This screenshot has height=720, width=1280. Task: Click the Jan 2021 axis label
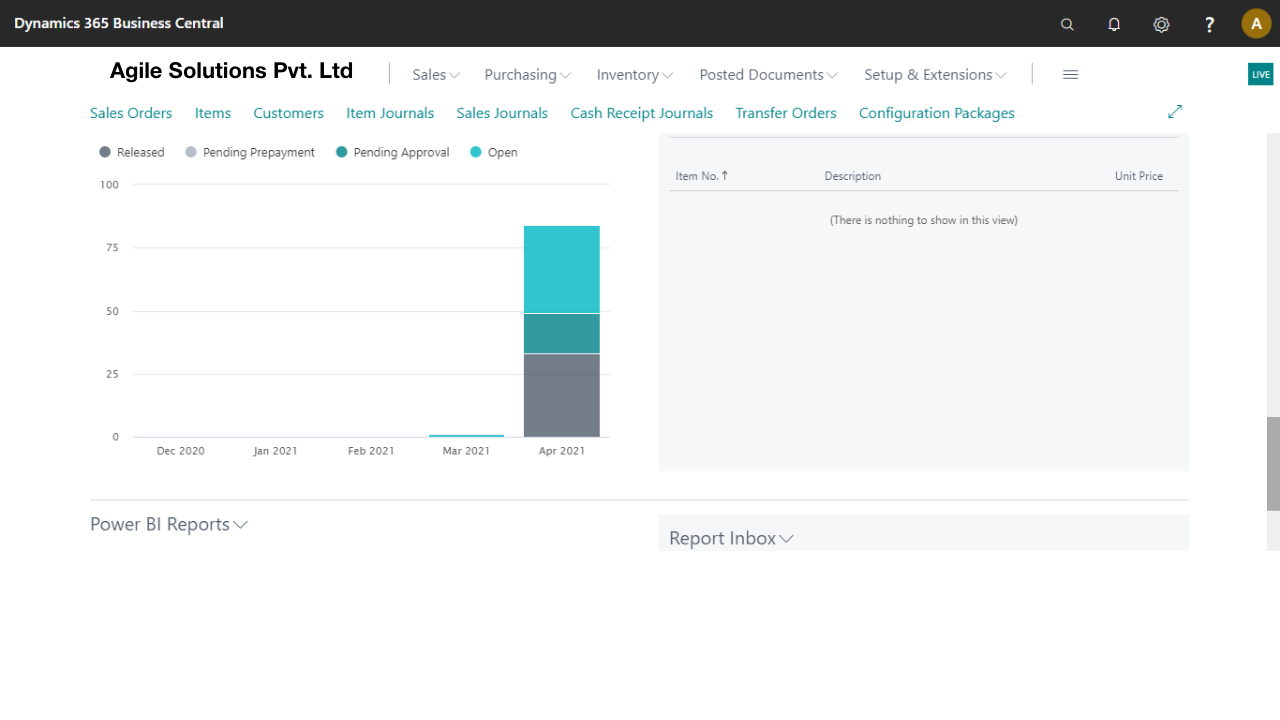click(275, 451)
